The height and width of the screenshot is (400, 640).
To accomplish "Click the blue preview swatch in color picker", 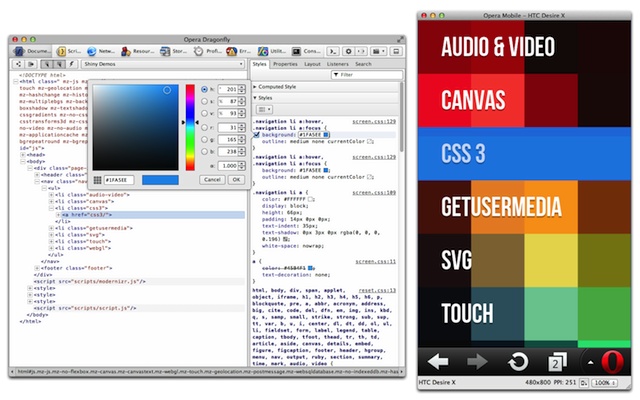I will click(x=160, y=180).
